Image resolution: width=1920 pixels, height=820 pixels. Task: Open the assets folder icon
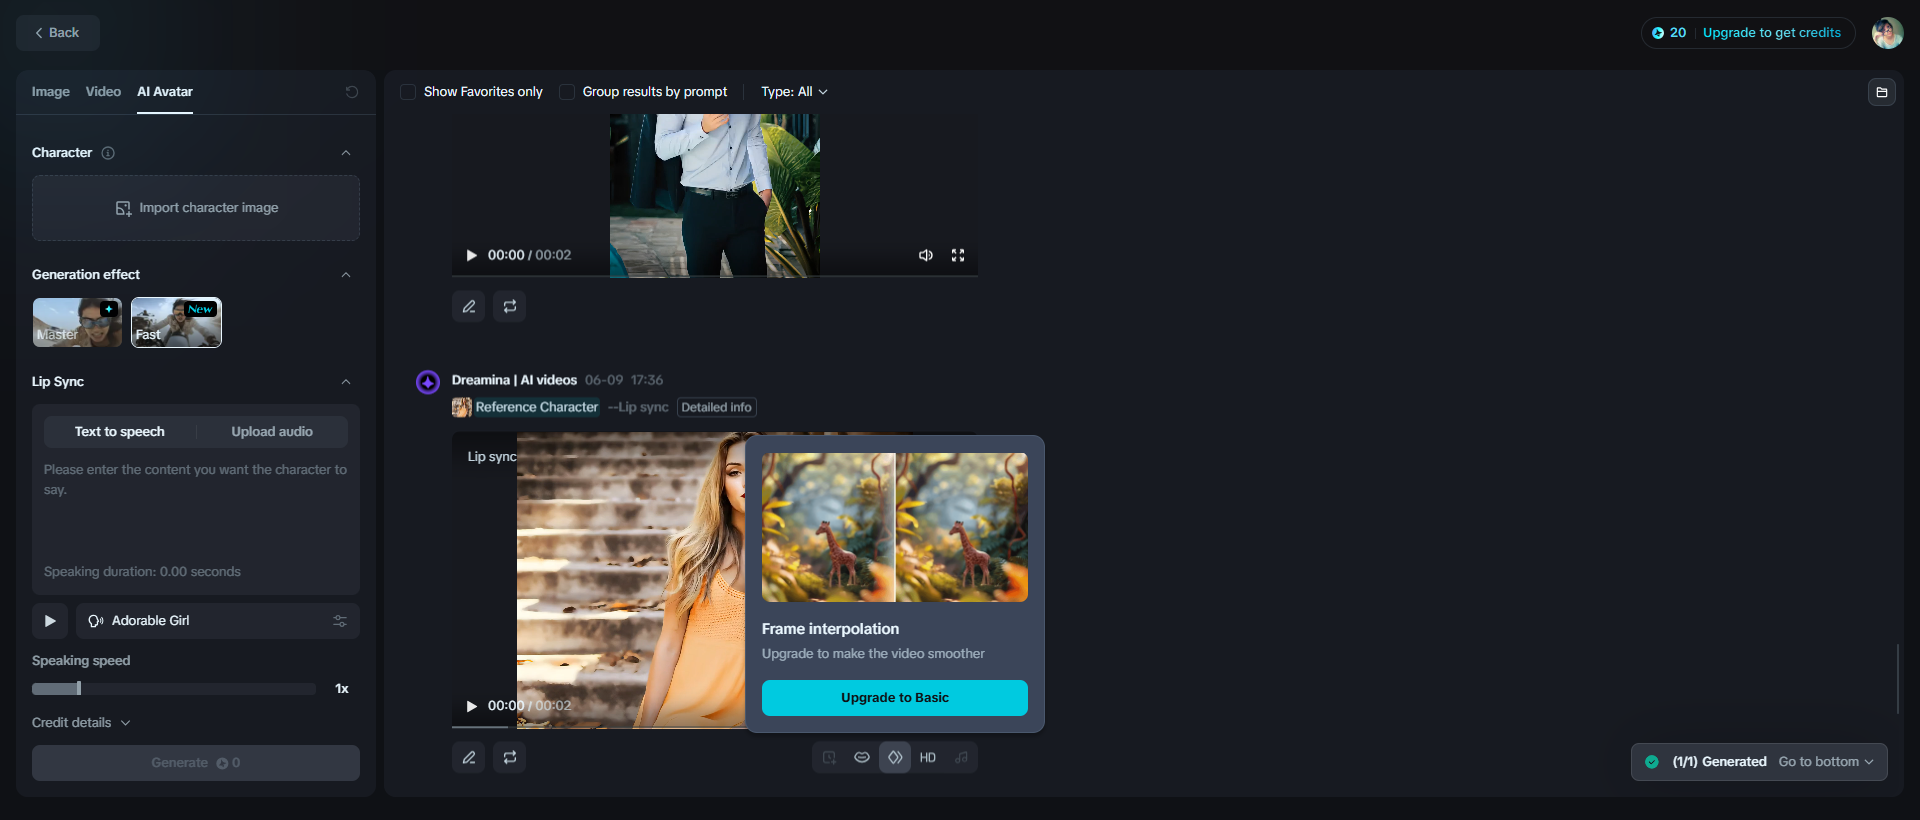1882,92
